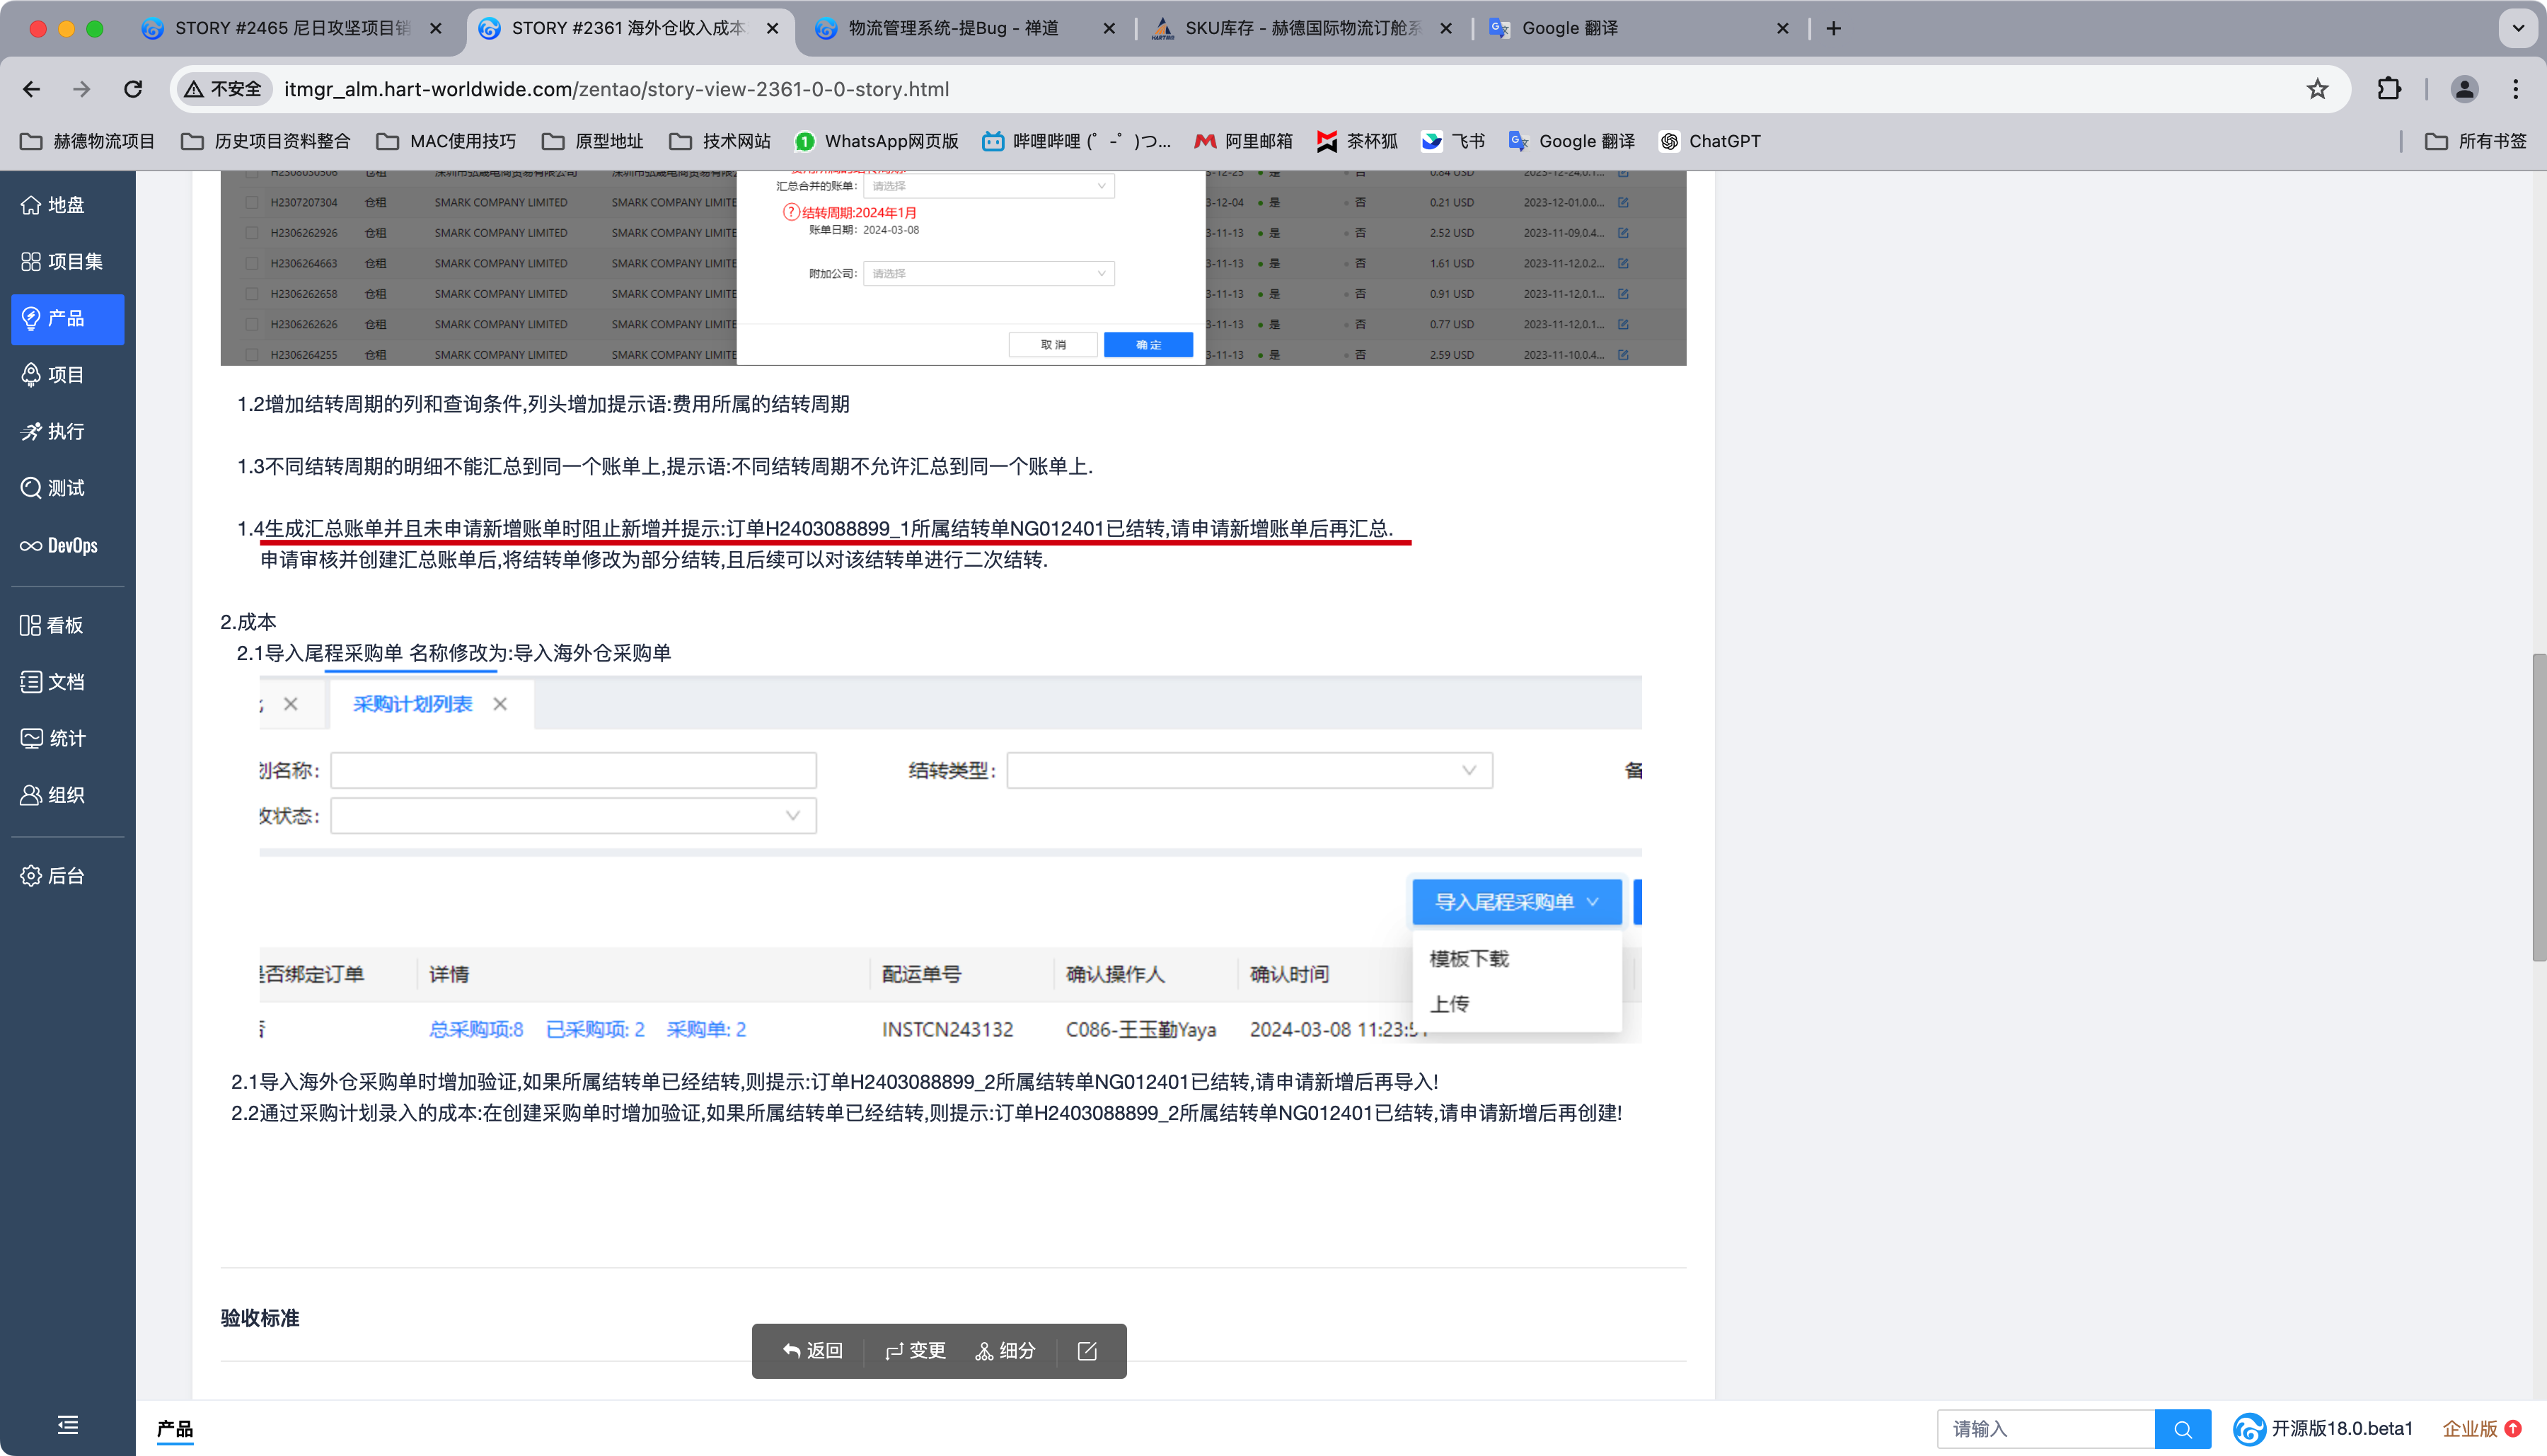This screenshot has height=1456, width=2547.
Task: Bookmark this page with star icon
Action: [x=2317, y=89]
